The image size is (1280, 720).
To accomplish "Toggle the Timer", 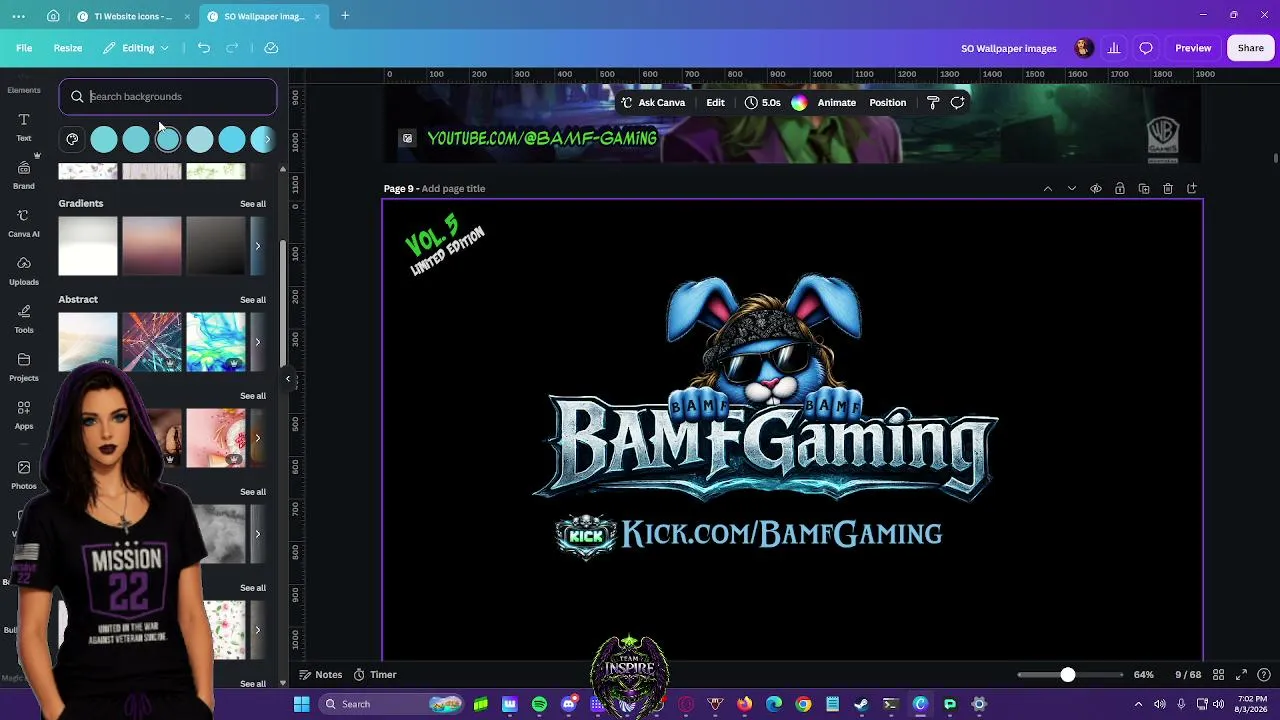I will pos(374,675).
